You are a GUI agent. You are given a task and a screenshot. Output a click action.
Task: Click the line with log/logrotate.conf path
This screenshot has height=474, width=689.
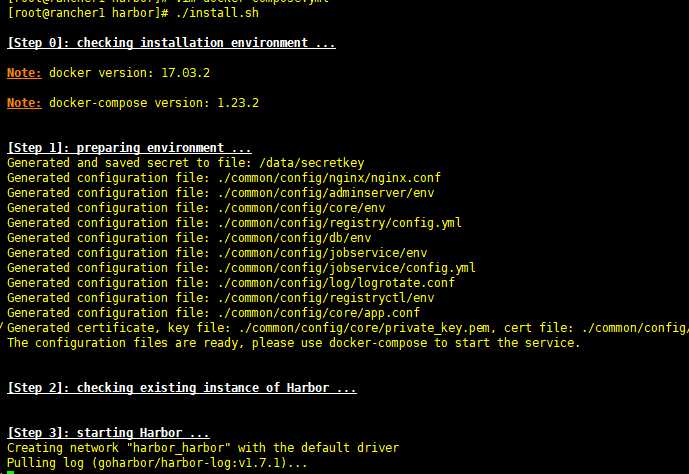(x=231, y=282)
